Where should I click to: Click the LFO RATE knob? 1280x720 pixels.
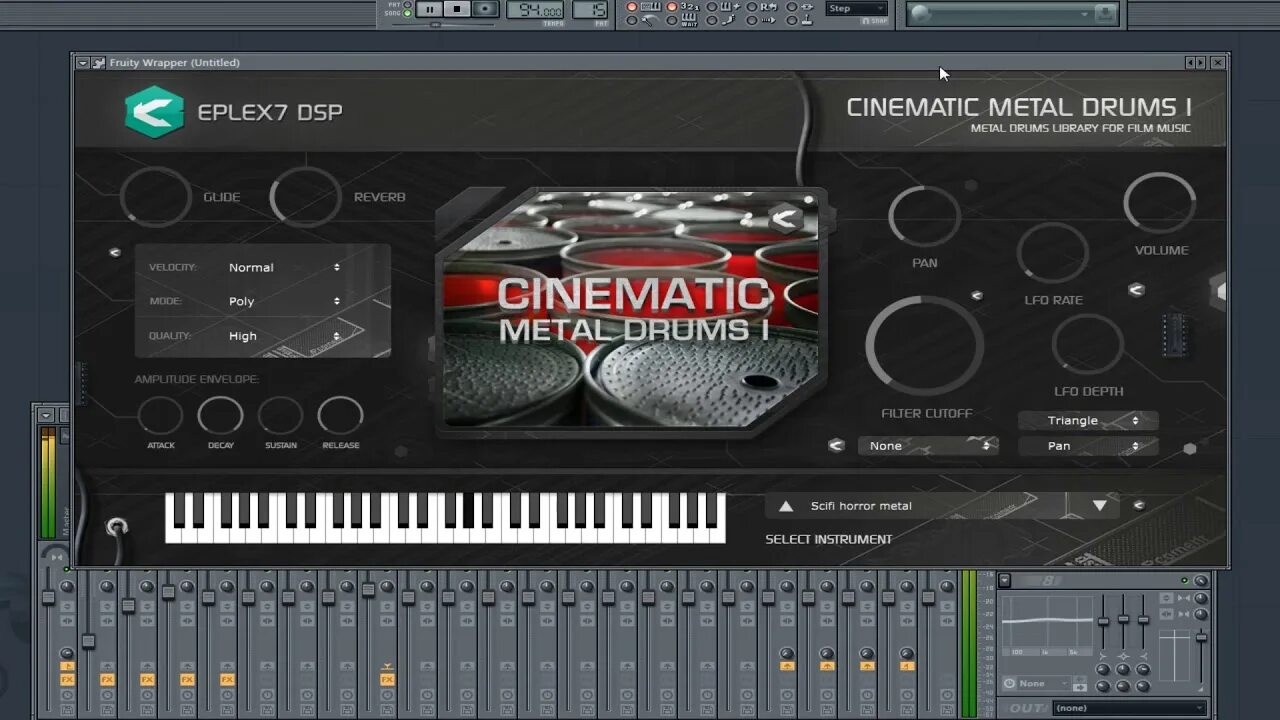point(1053,253)
